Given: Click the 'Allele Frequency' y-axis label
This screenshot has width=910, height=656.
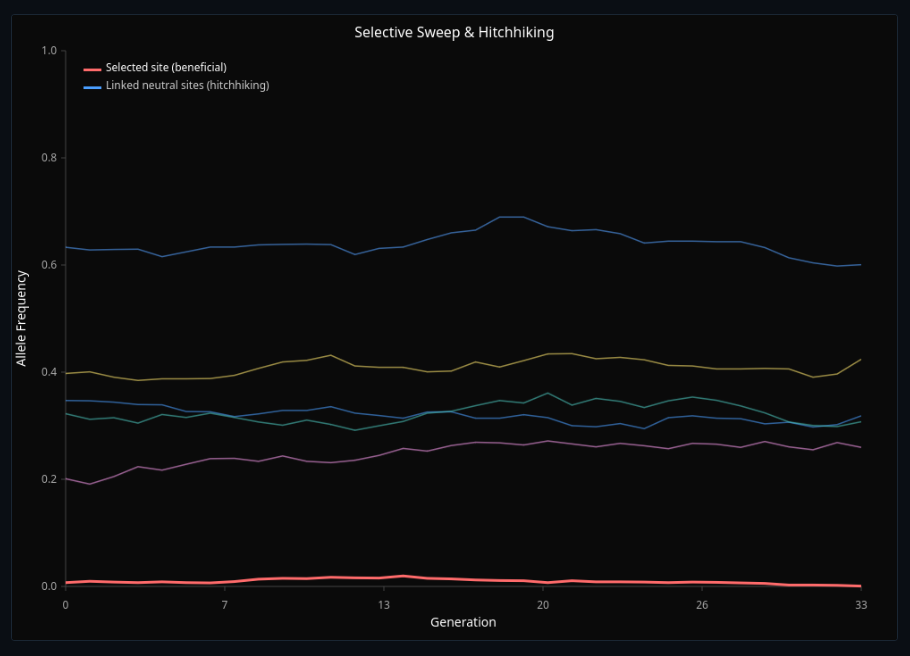Looking at the screenshot, I should pyautogui.click(x=24, y=322).
